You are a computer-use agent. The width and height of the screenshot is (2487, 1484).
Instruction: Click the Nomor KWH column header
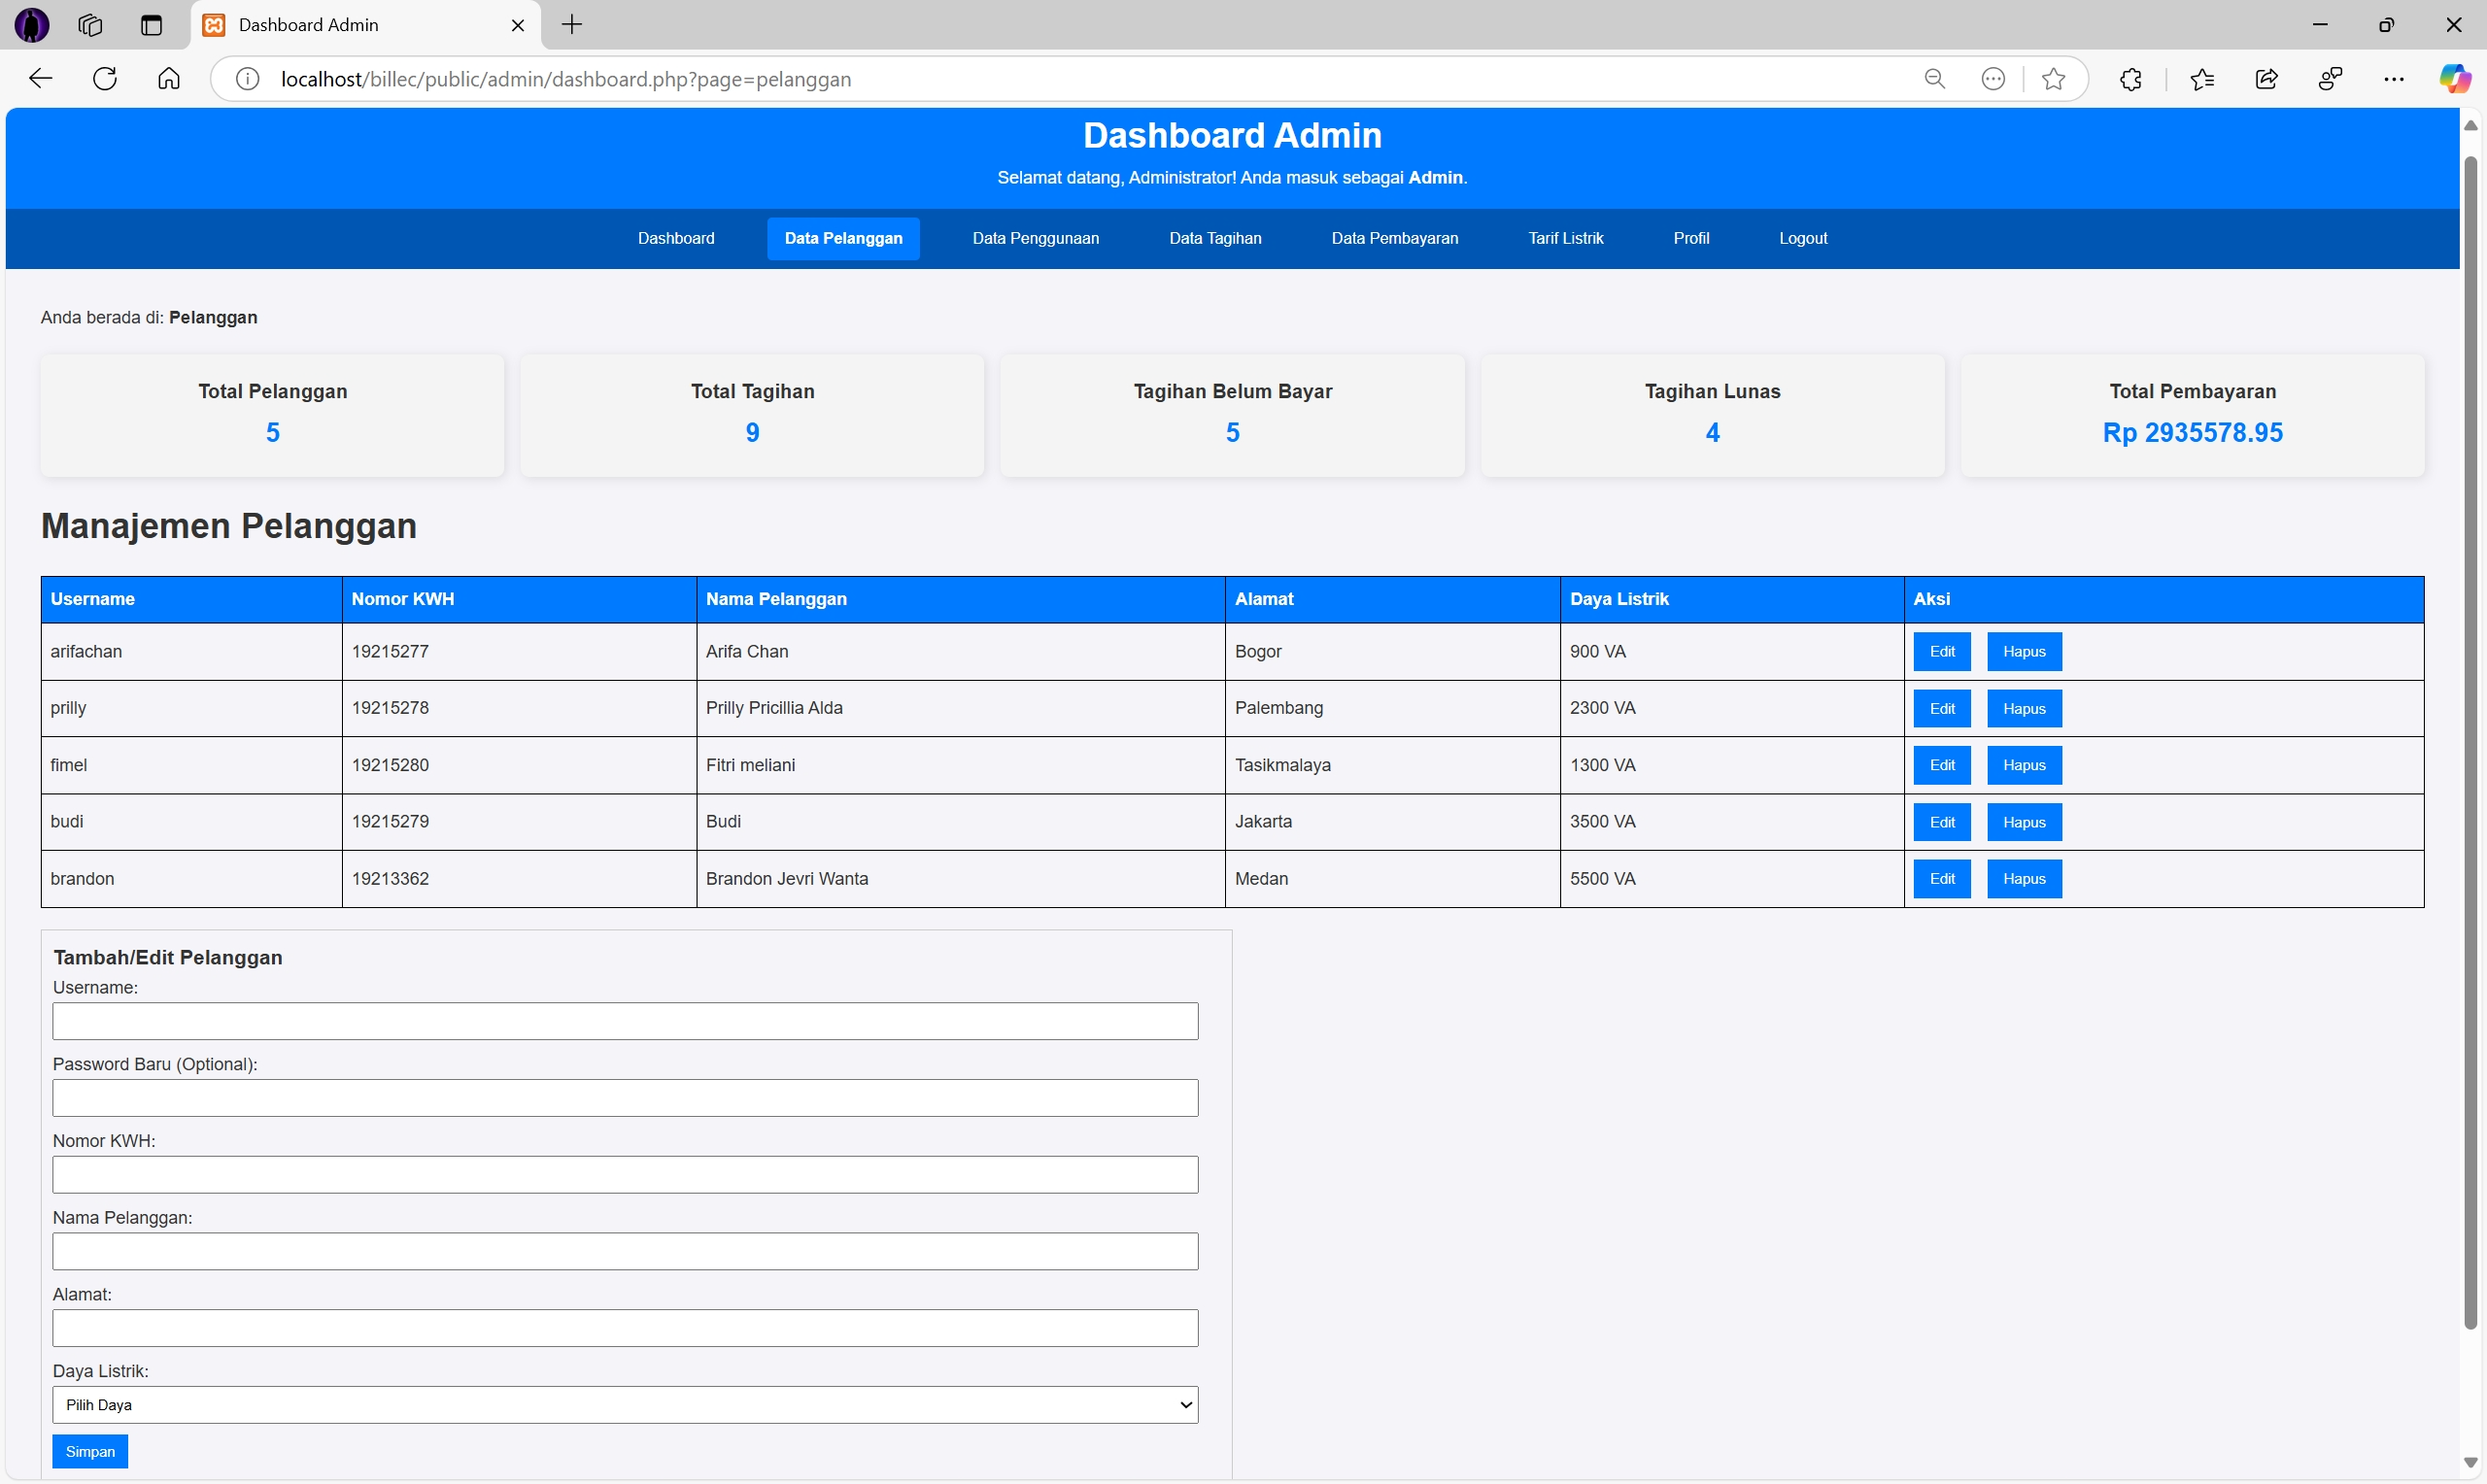click(519, 599)
